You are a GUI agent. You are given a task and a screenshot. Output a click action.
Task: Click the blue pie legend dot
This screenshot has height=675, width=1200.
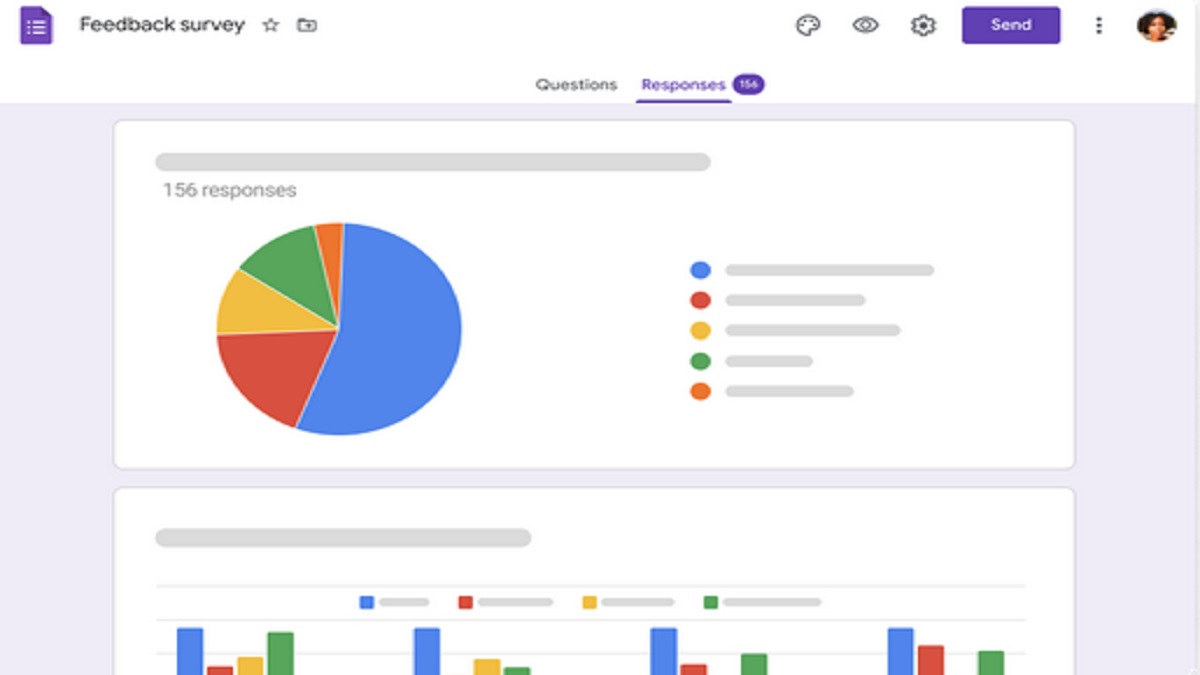700,270
